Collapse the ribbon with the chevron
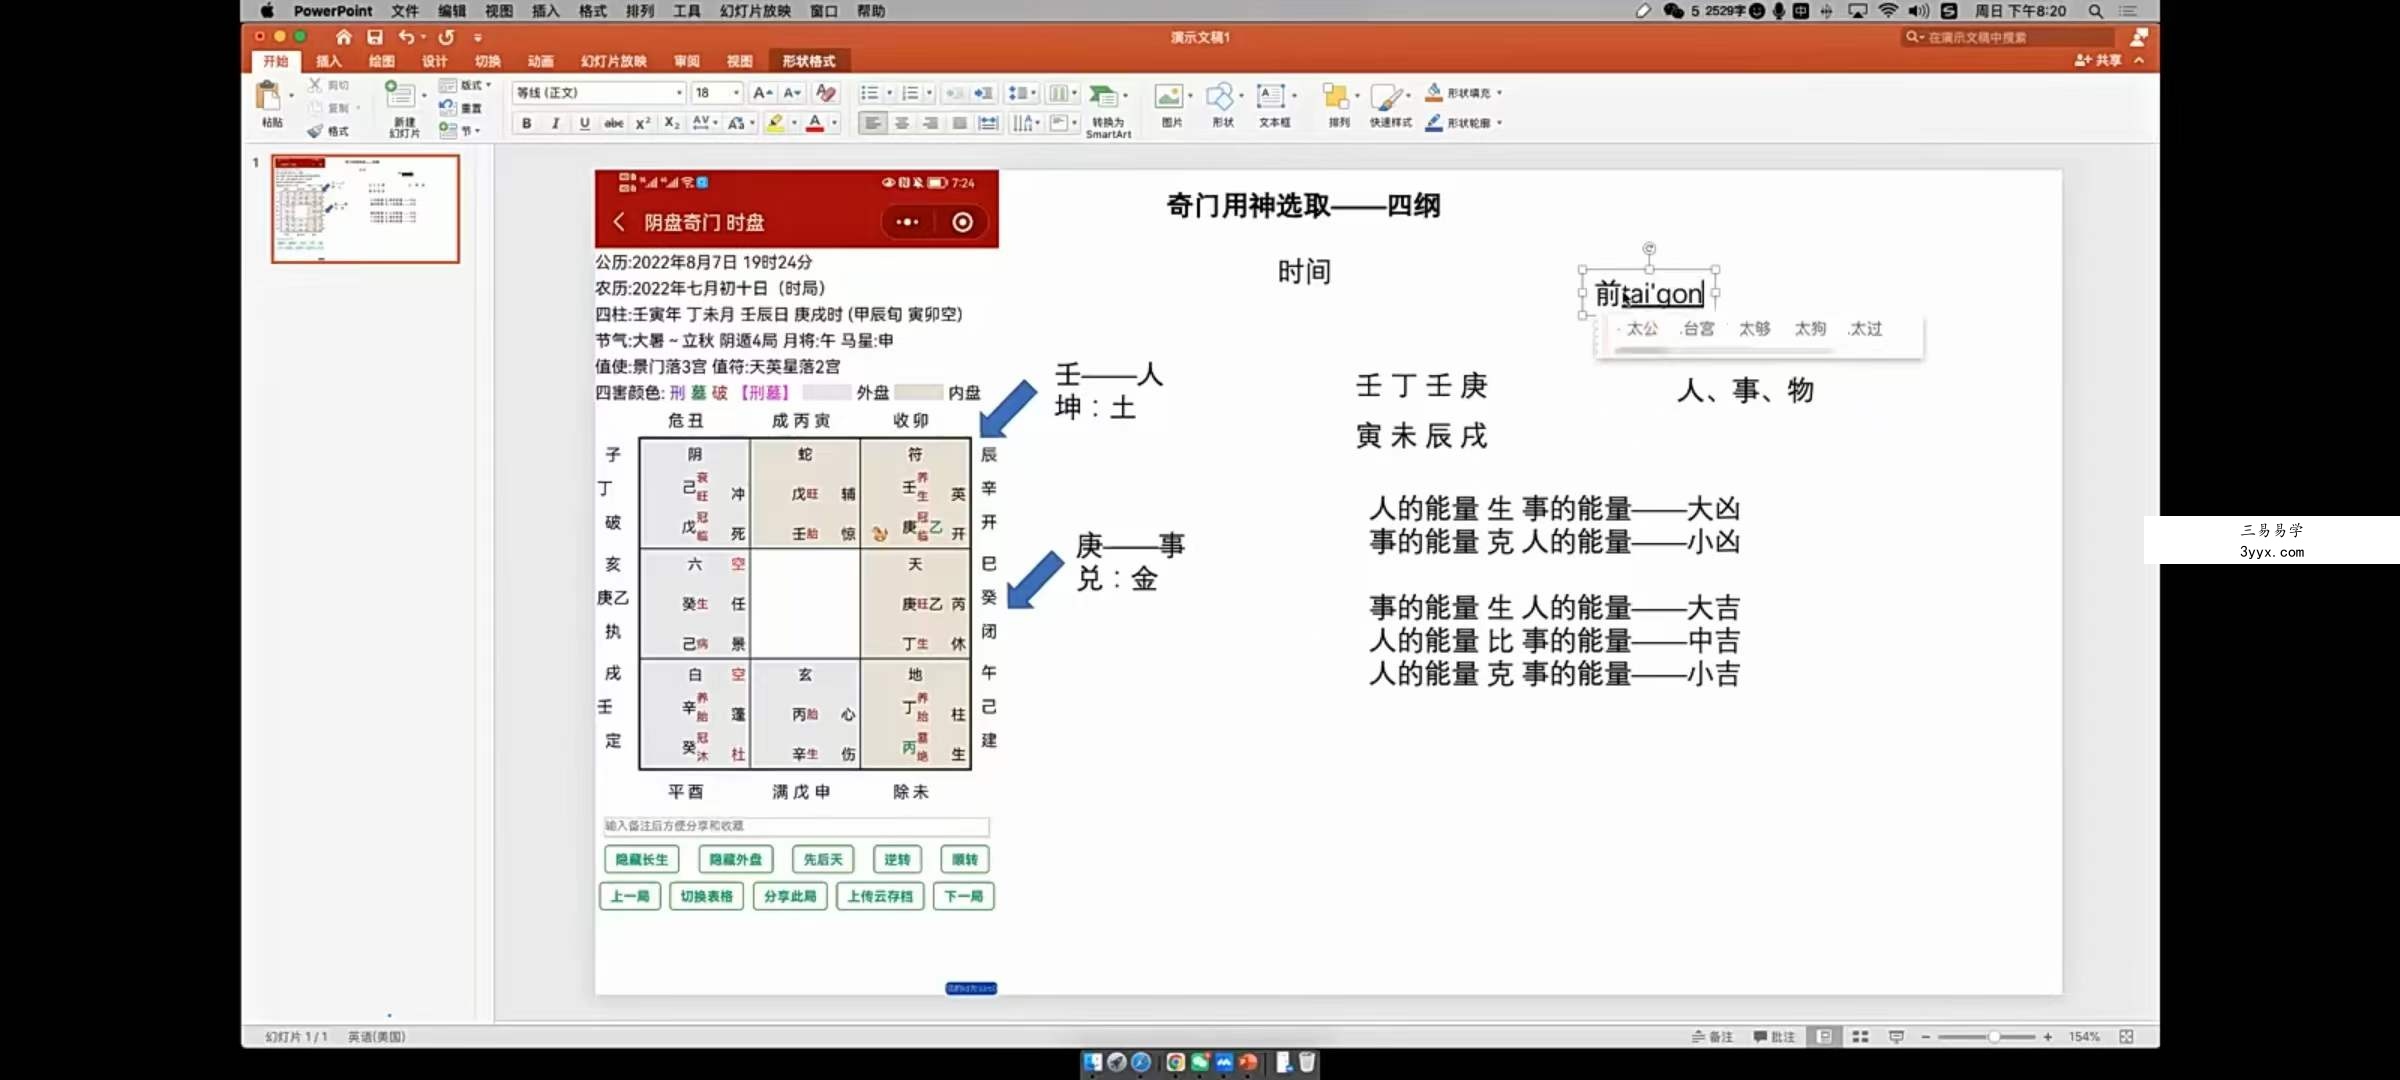Screen dimensions: 2400x1080 [x=2139, y=60]
